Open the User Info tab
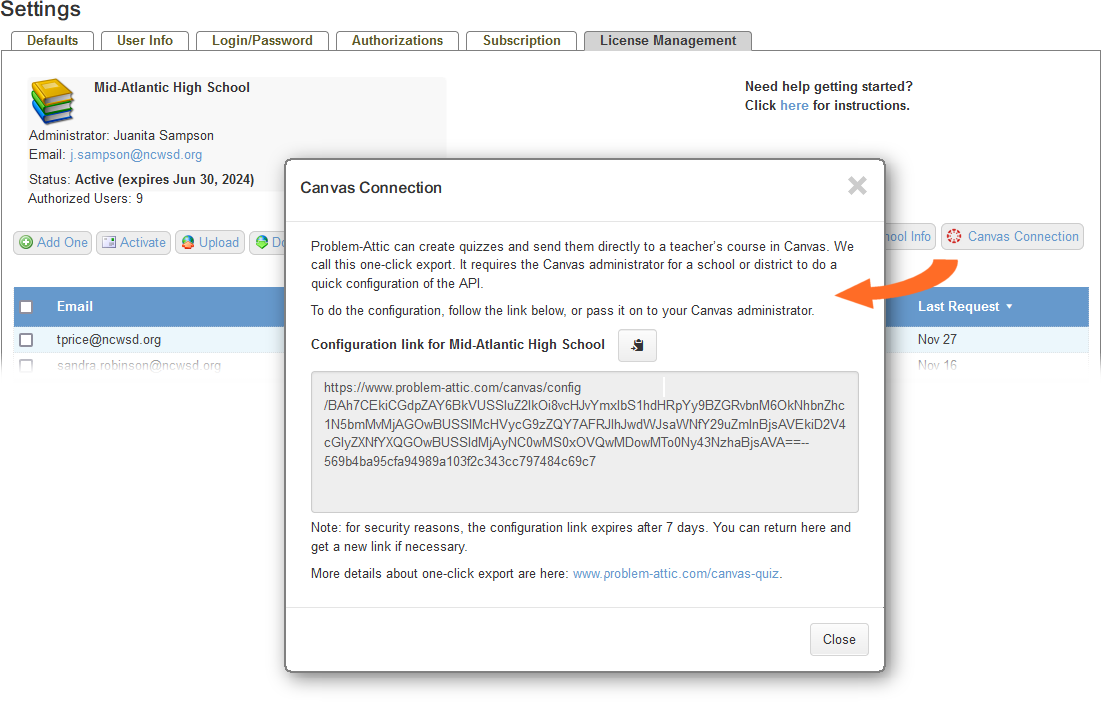 (145, 41)
